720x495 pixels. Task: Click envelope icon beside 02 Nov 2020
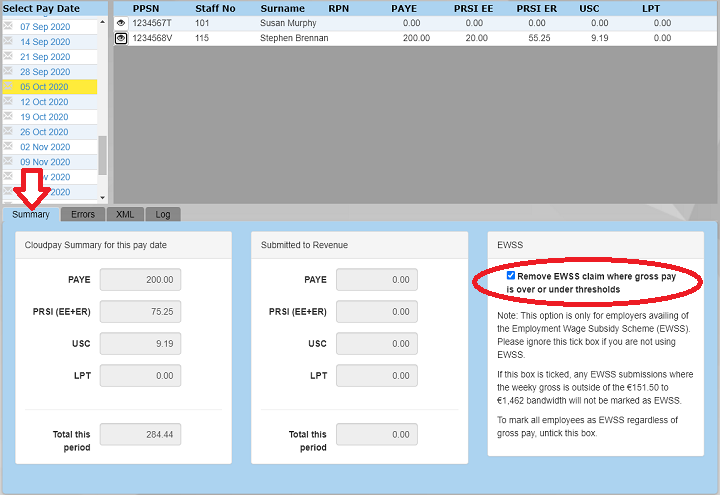8,147
